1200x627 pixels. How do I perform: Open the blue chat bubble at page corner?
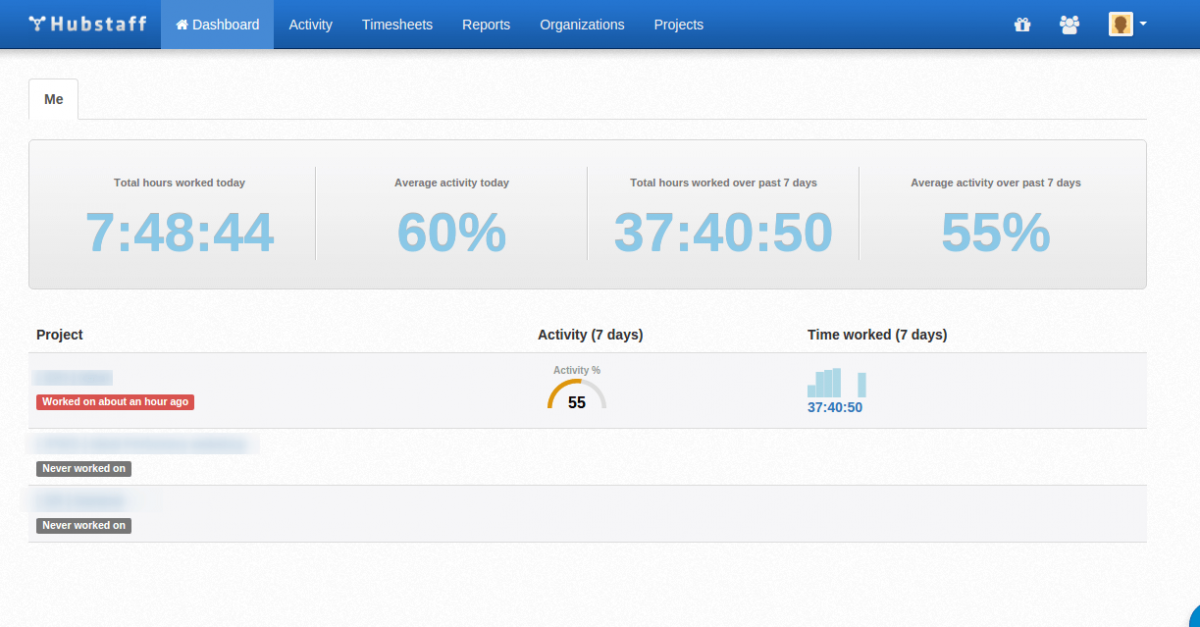(x=1194, y=617)
